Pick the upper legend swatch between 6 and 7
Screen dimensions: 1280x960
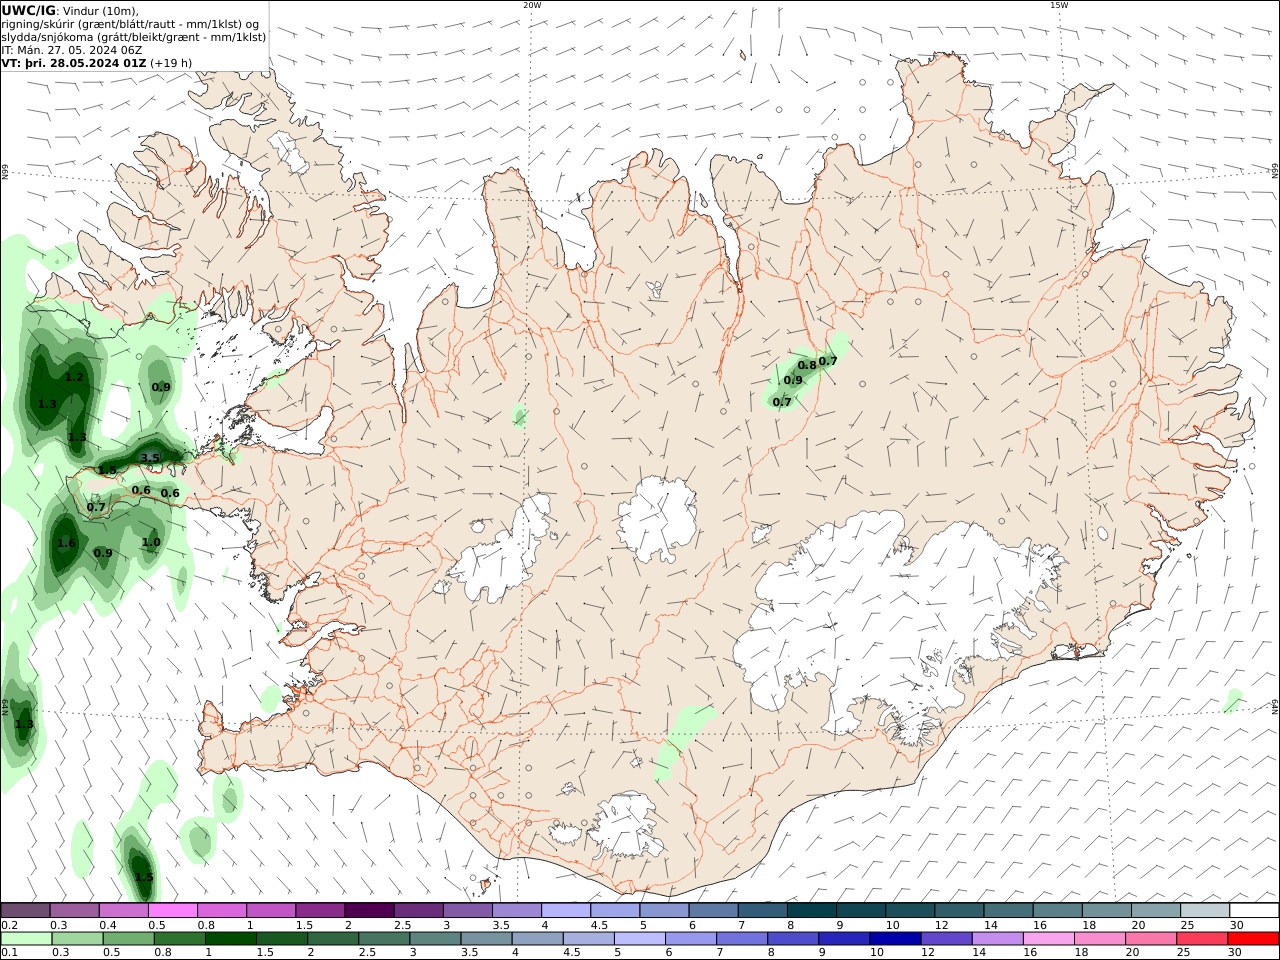click(713, 910)
